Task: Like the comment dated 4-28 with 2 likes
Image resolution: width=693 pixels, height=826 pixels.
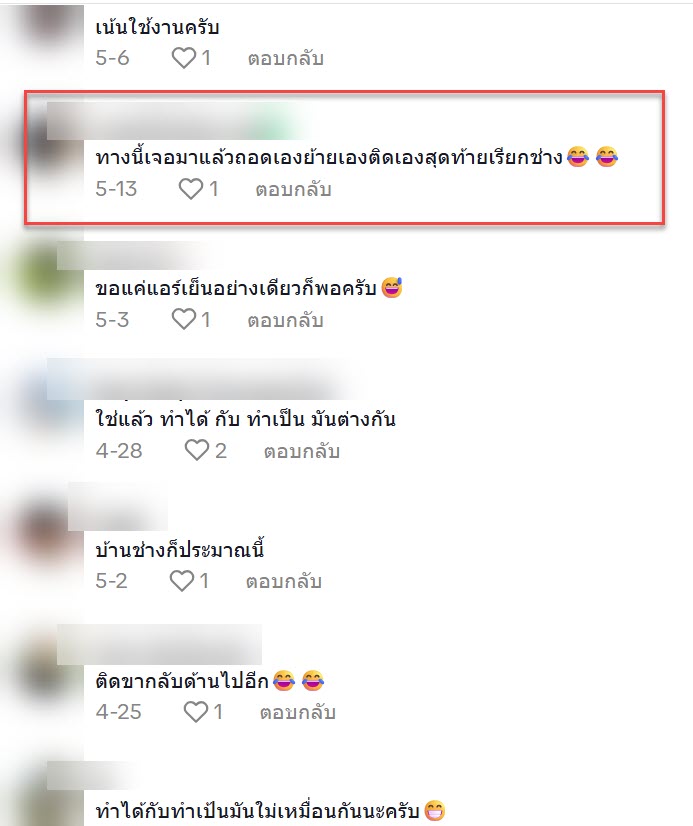Action: (x=196, y=450)
